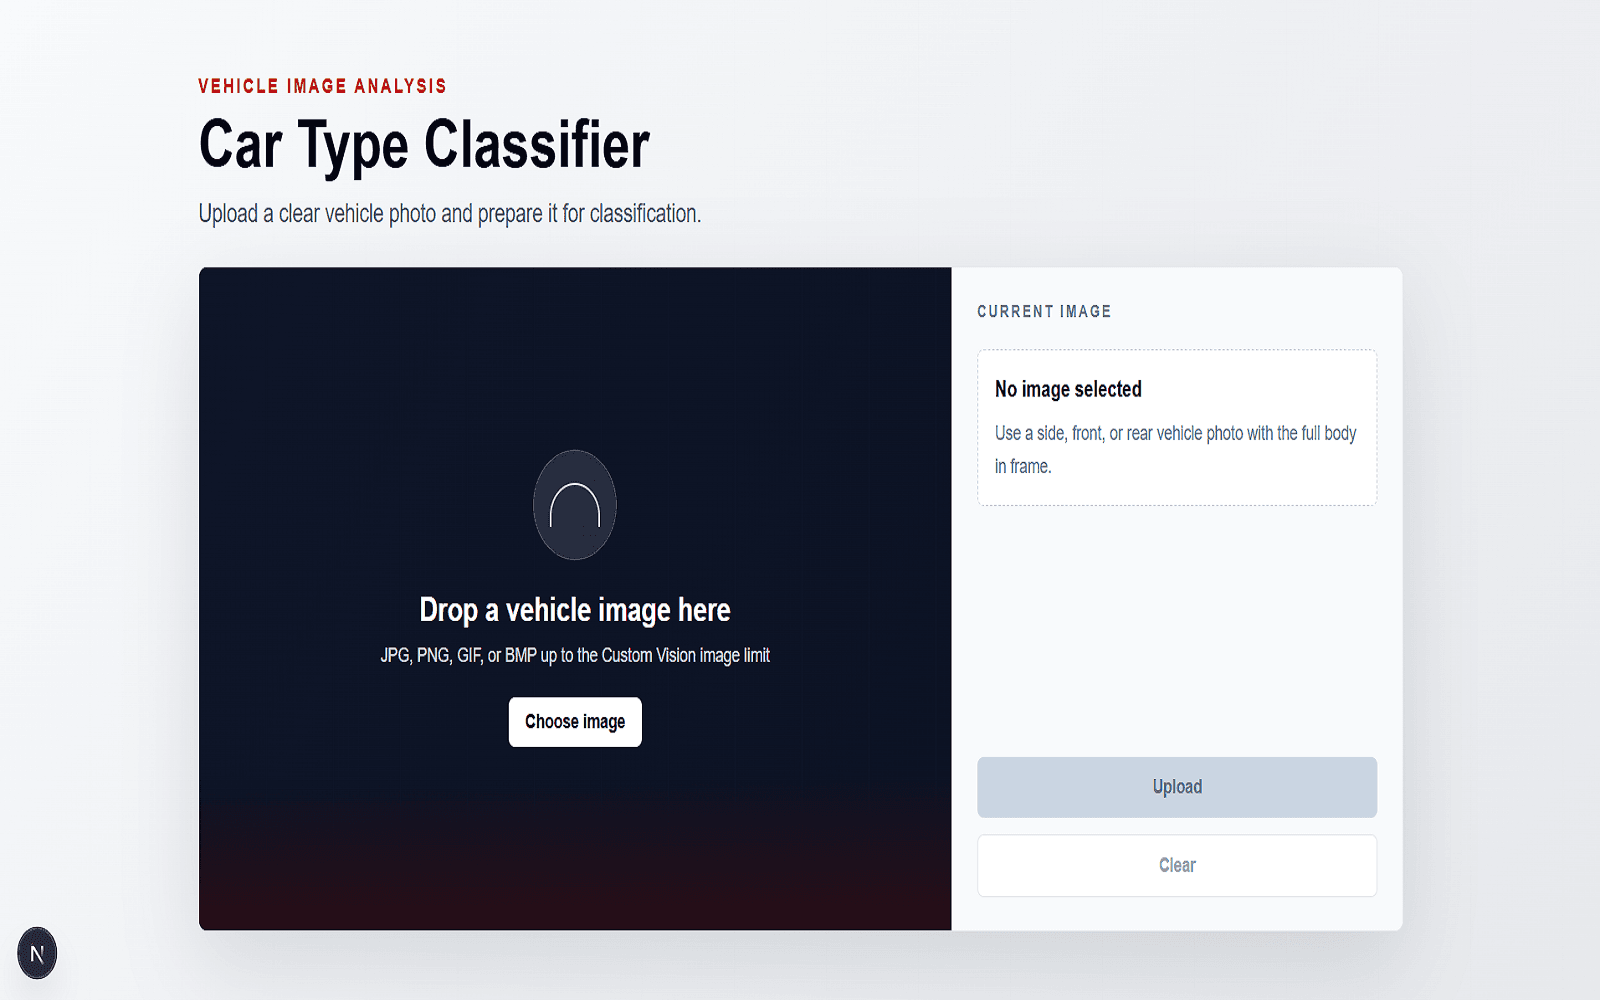Click the 'CURRENT IMAGE' label

(1044, 312)
